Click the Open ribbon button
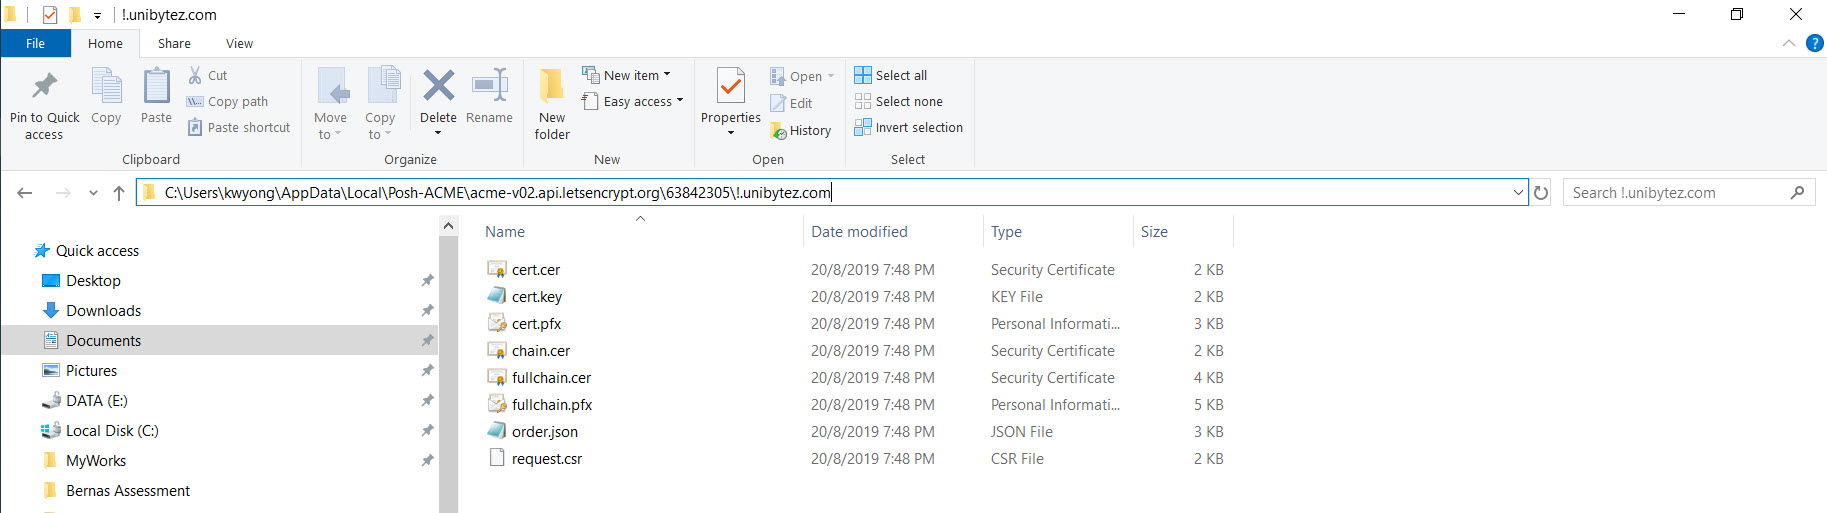This screenshot has height=513, width=1827. [x=802, y=76]
